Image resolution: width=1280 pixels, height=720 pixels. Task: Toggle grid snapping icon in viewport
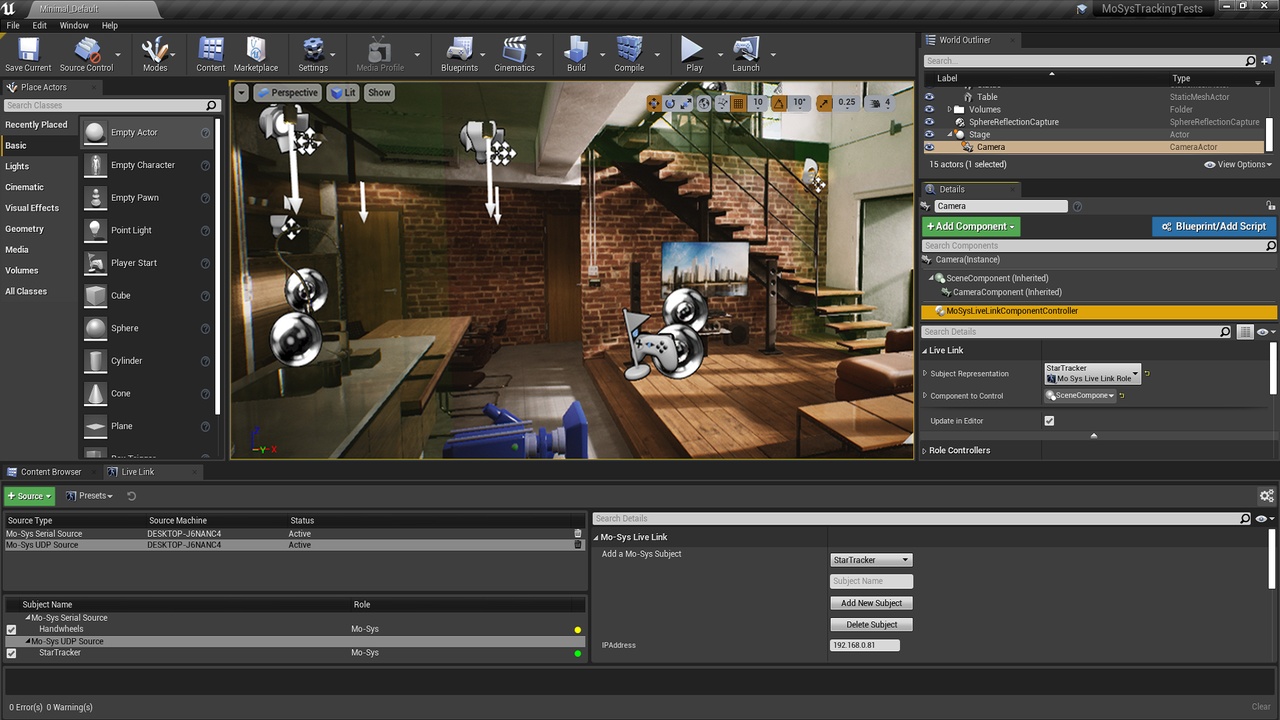pyautogui.click(x=740, y=103)
